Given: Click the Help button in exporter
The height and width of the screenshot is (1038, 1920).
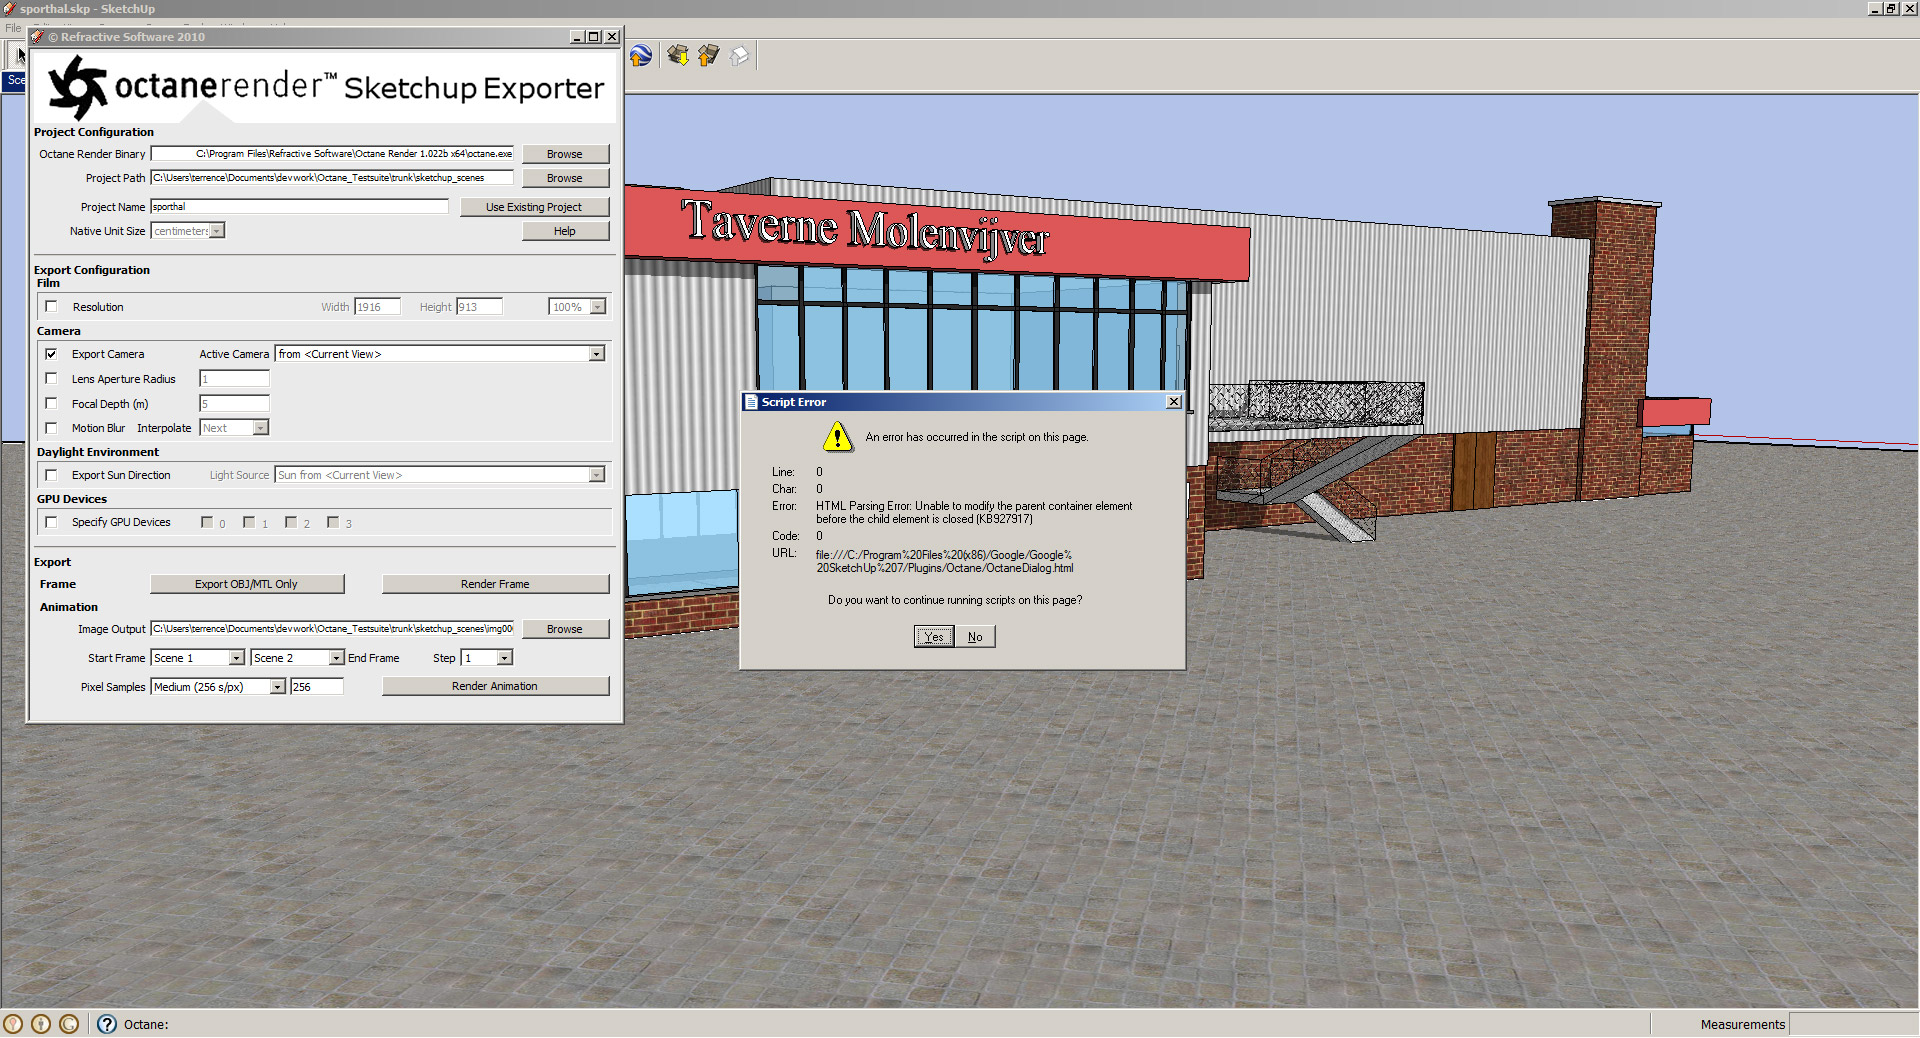Looking at the screenshot, I should [x=565, y=231].
